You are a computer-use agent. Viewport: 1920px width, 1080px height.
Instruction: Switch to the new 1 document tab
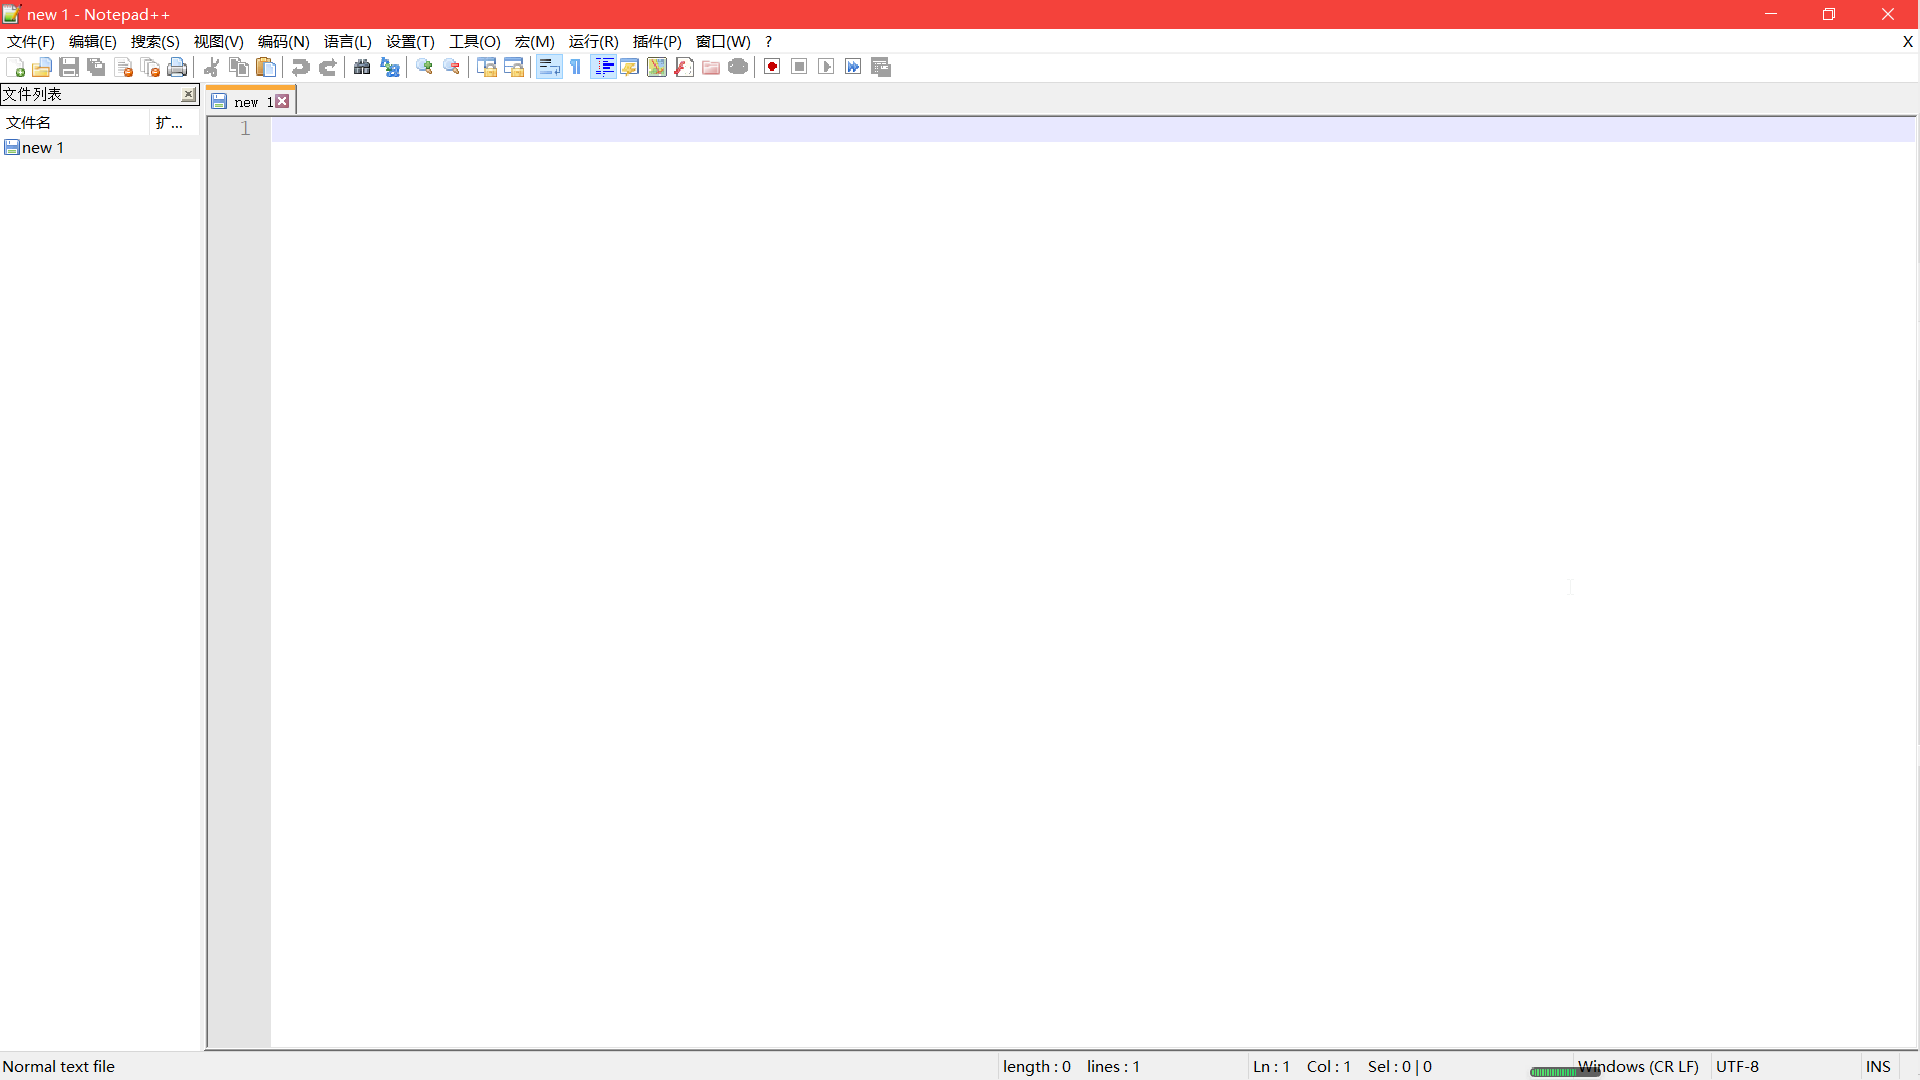coord(245,101)
